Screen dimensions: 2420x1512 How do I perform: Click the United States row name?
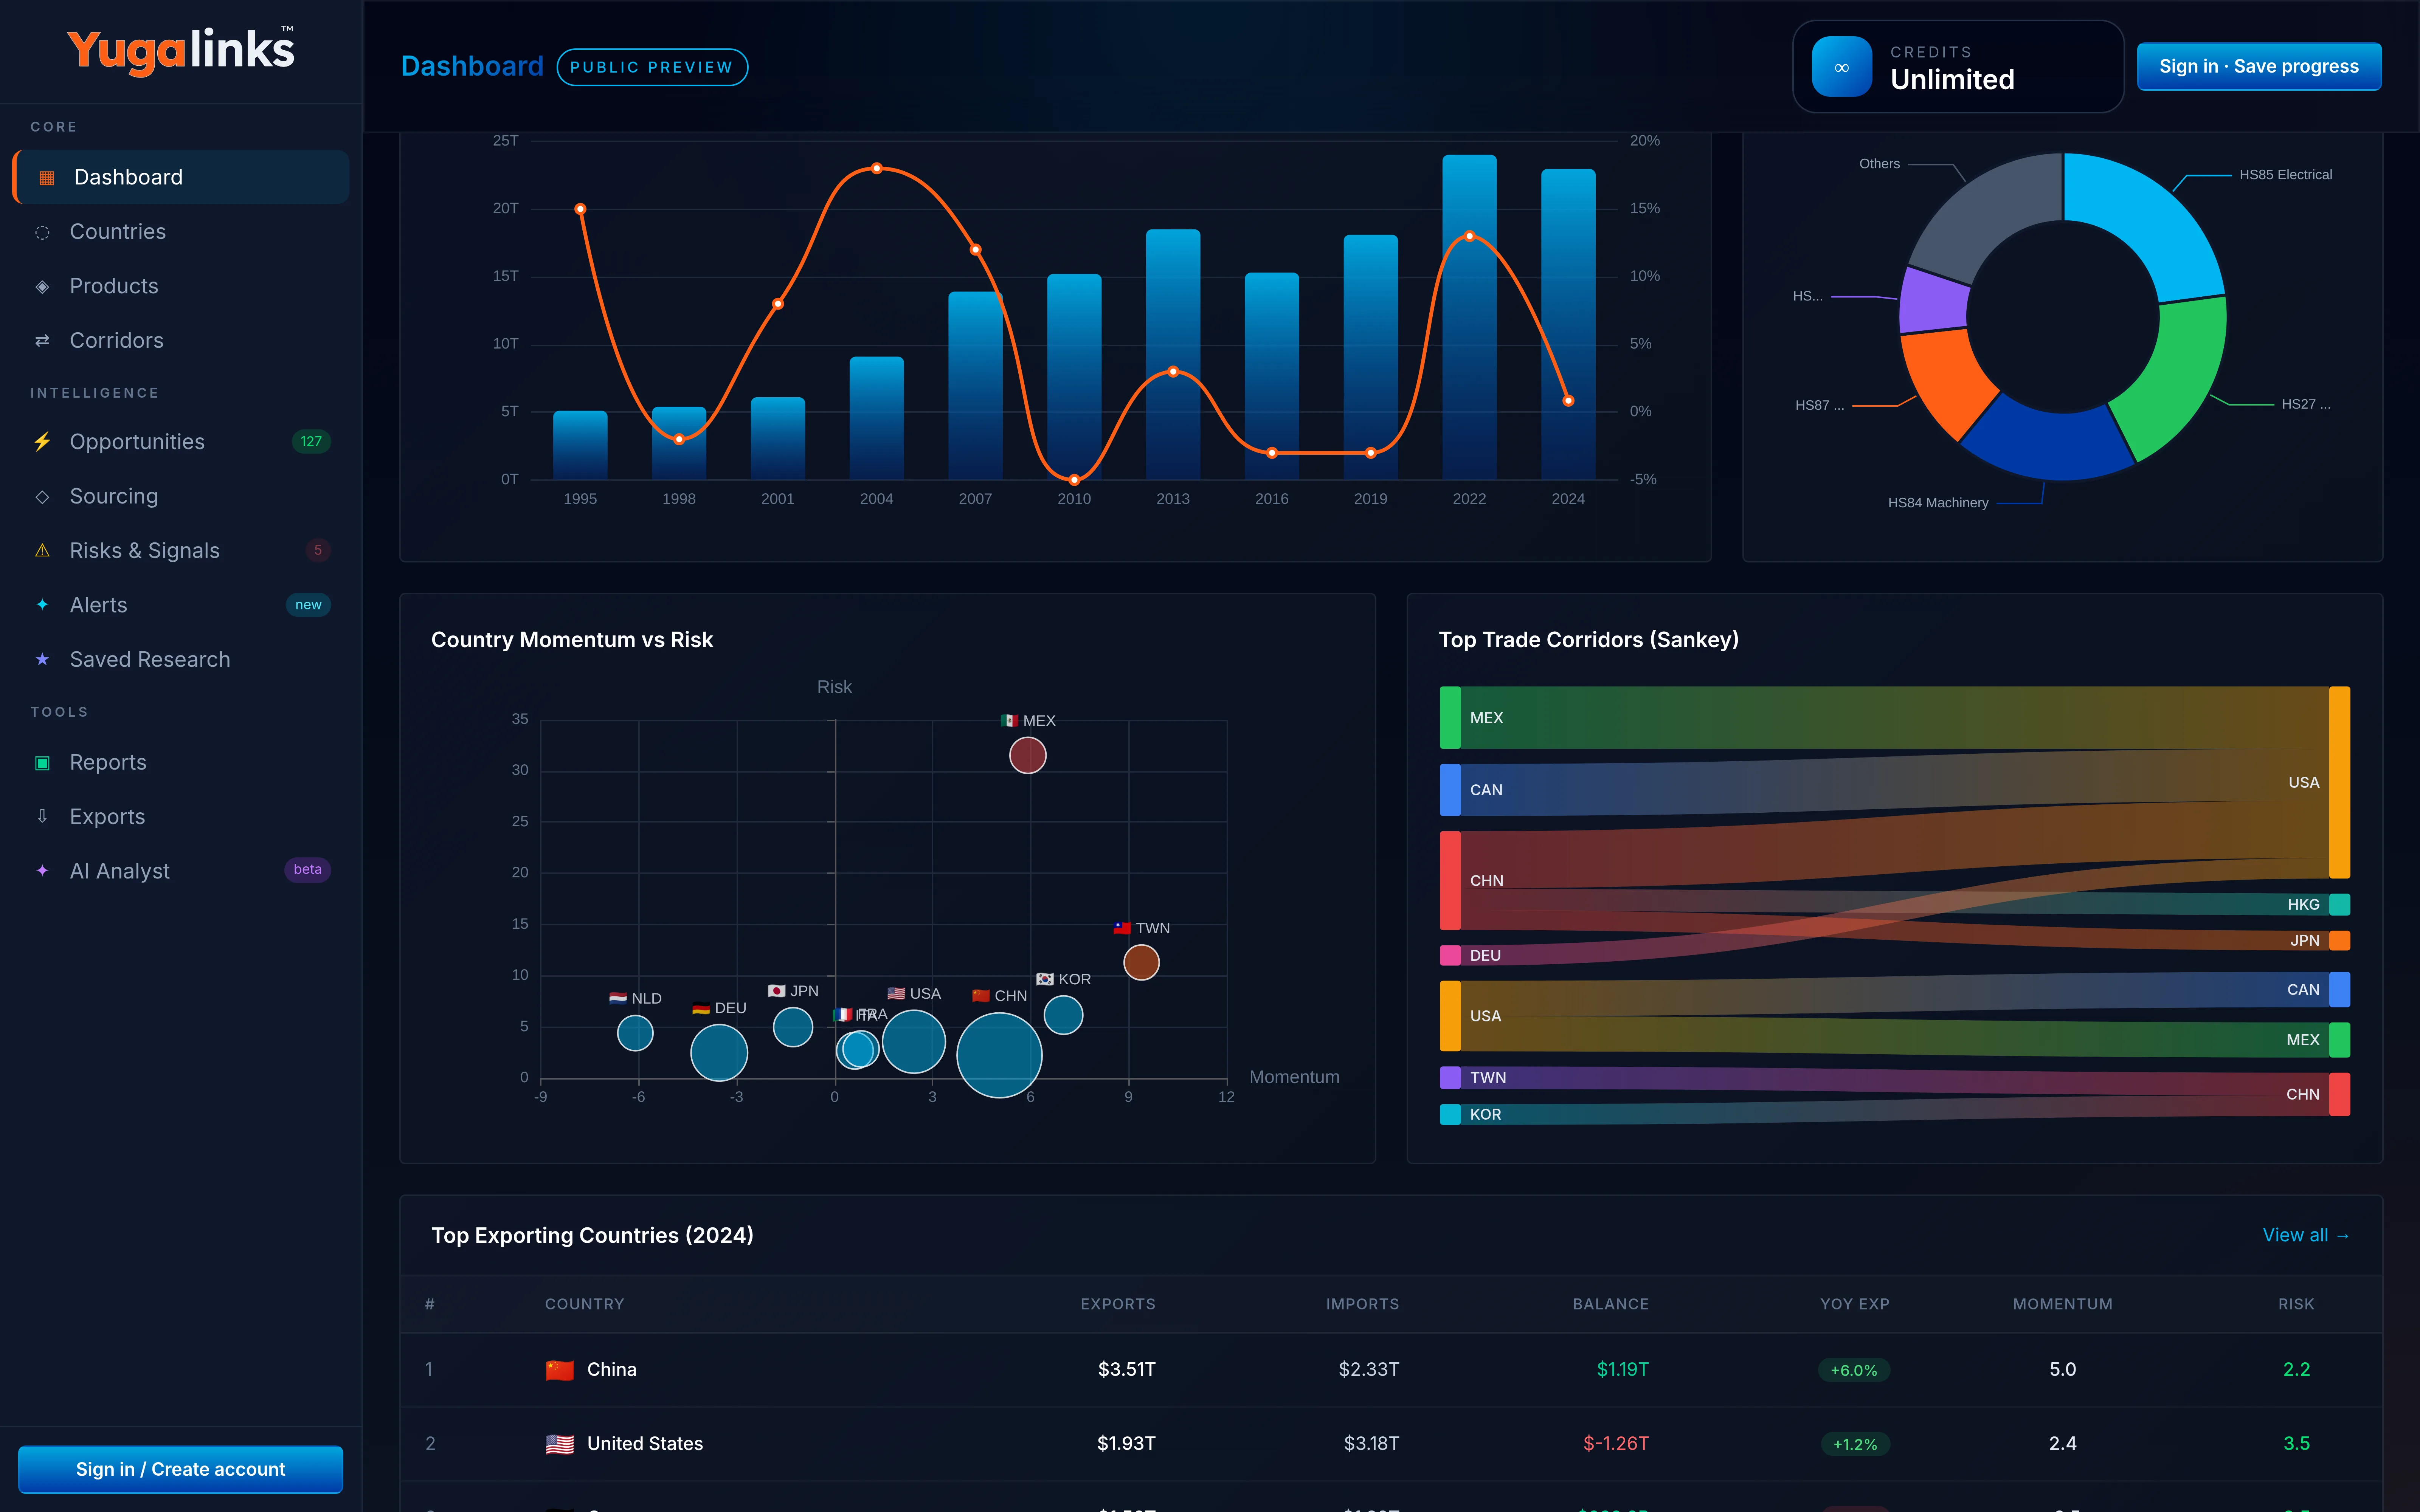(x=645, y=1444)
